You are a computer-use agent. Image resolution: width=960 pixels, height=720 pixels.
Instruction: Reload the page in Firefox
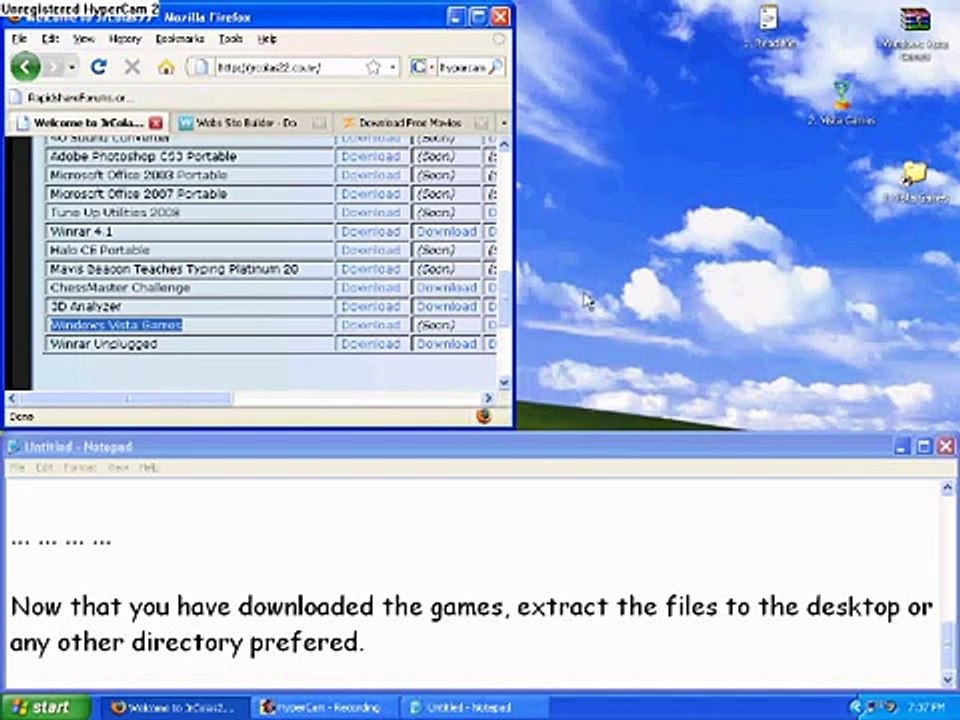click(x=99, y=67)
